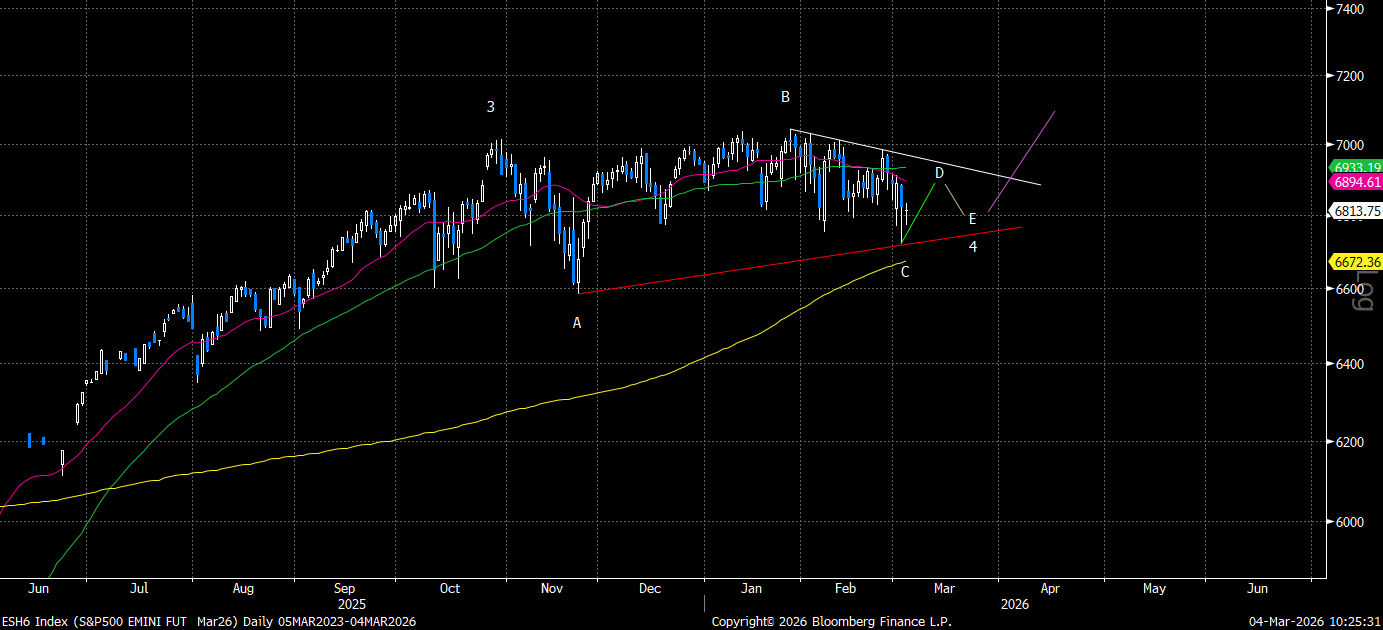Screen dimensions: 1383x630
Task: Select the wave D annotation label
Action: [939, 173]
